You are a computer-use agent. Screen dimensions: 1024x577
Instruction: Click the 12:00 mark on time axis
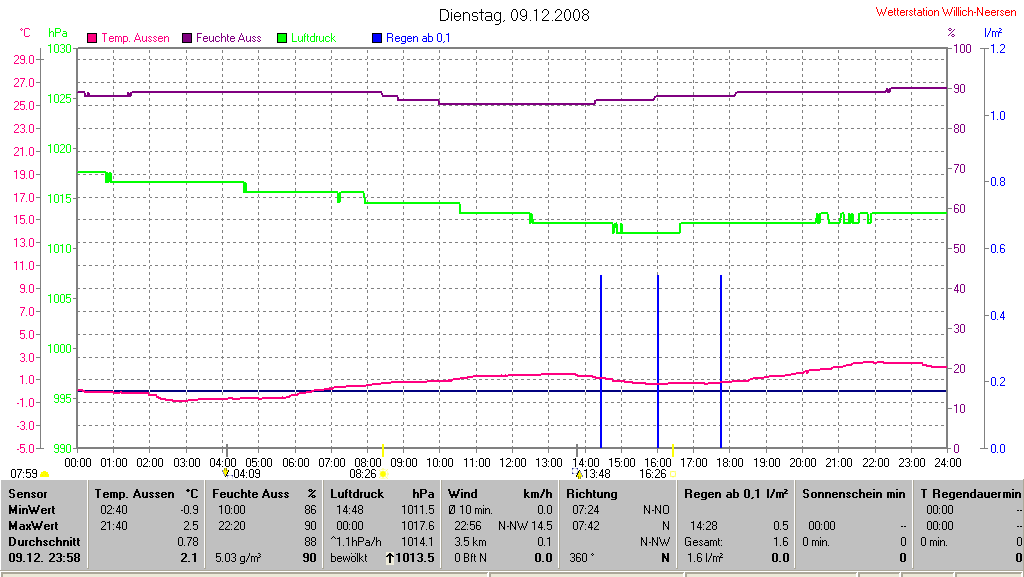(x=513, y=463)
